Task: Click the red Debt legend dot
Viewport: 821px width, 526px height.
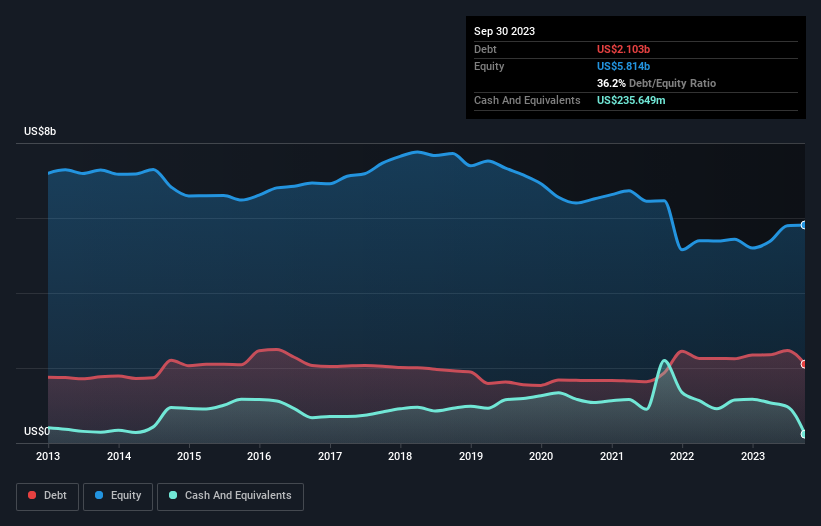Action: click(x=32, y=495)
